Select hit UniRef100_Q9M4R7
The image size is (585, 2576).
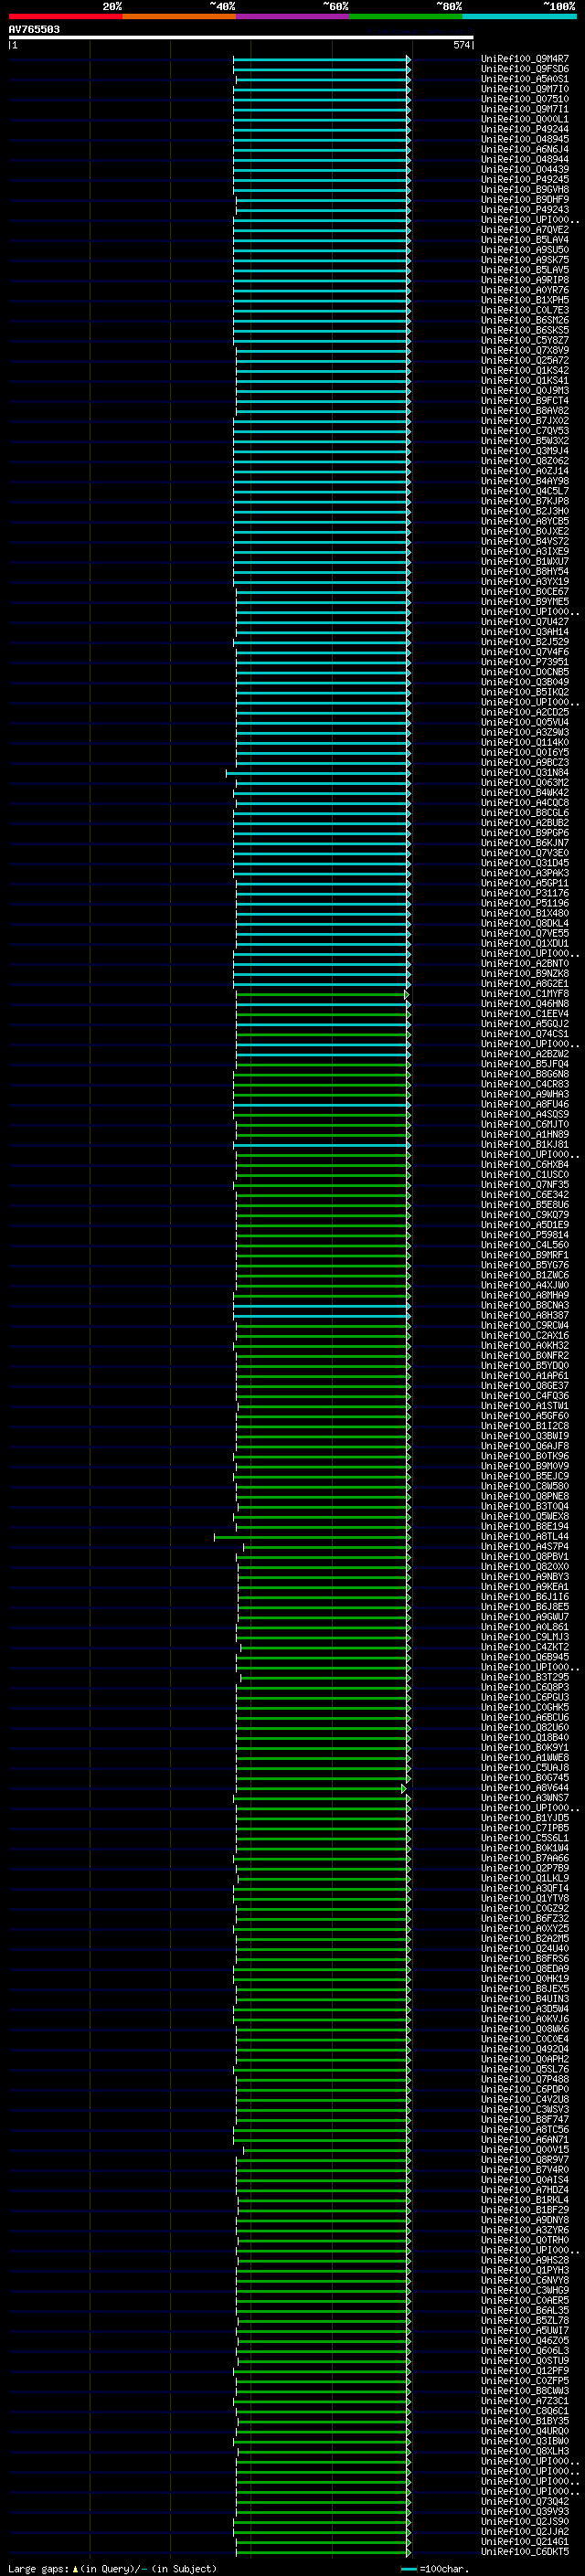(525, 59)
